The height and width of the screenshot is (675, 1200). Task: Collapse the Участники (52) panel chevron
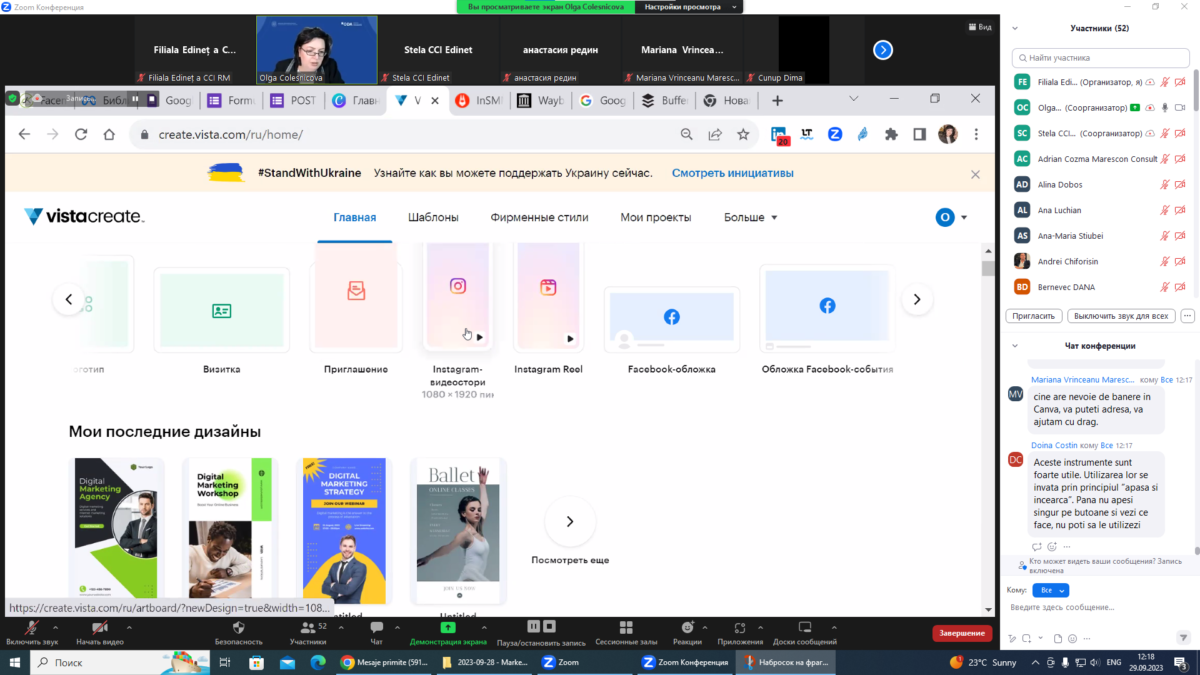(1016, 28)
